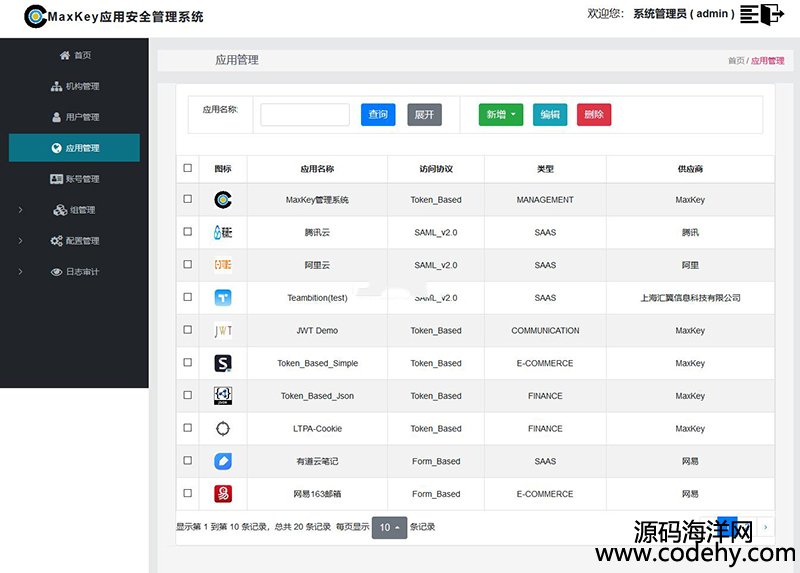Screen dimensions: 800x573
Task: Click the Teambition app icon
Action: tap(223, 298)
